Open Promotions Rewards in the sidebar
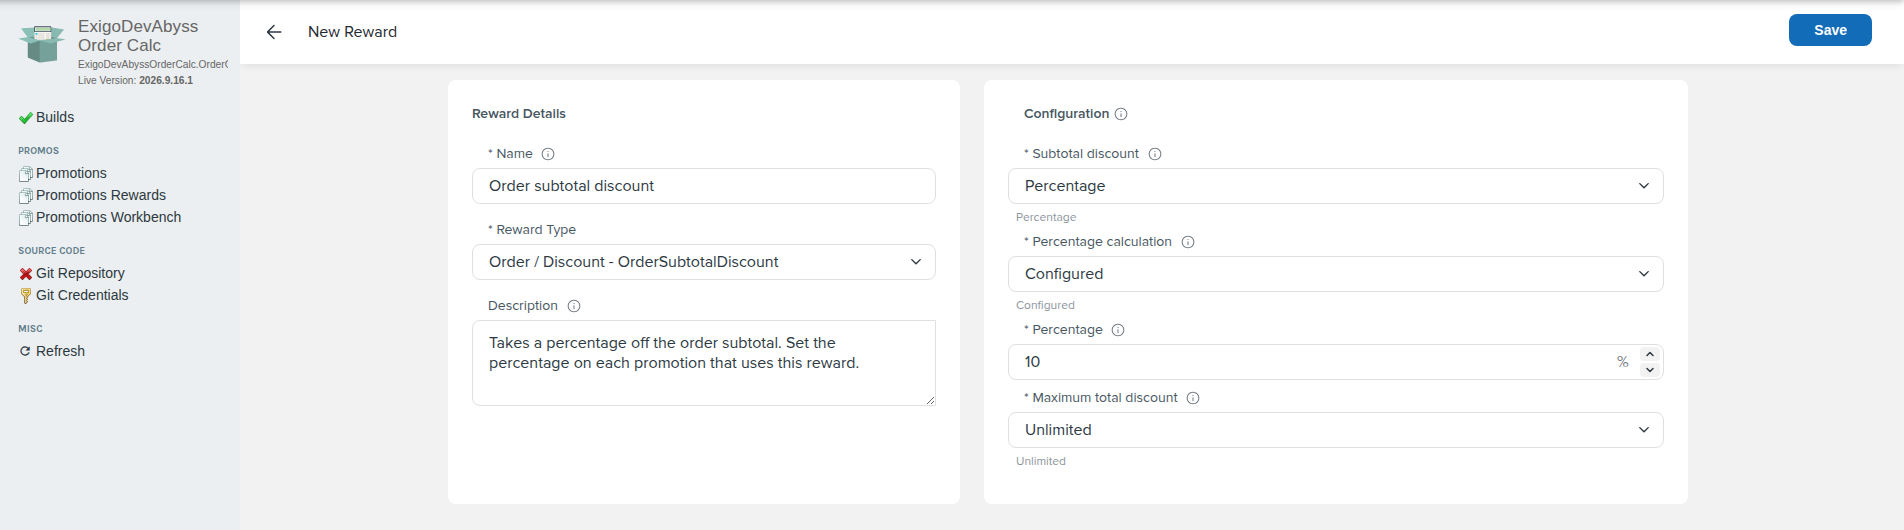Image resolution: width=1904 pixels, height=530 pixels. pyautogui.click(x=101, y=195)
